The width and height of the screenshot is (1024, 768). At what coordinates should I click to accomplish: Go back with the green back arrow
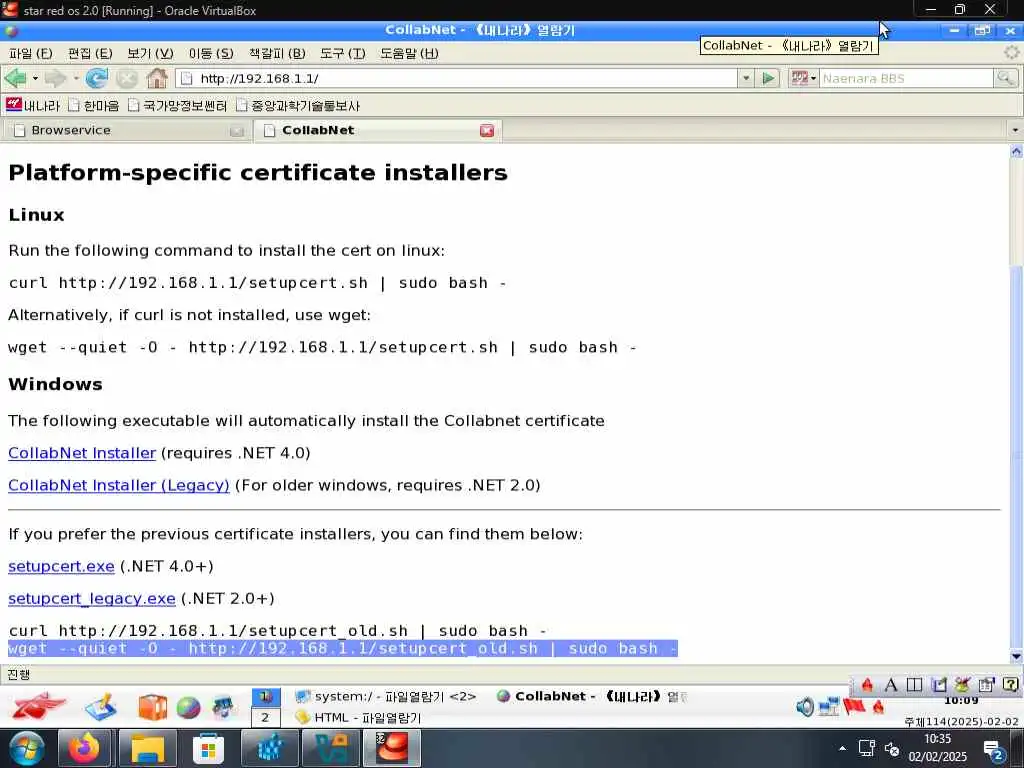pos(16,78)
